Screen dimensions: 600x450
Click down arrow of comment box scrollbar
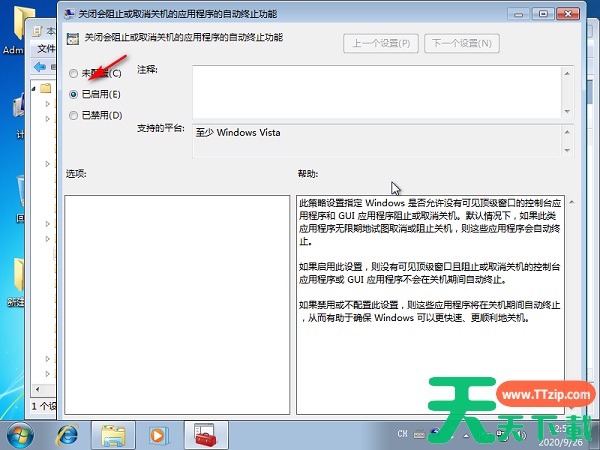pos(567,111)
